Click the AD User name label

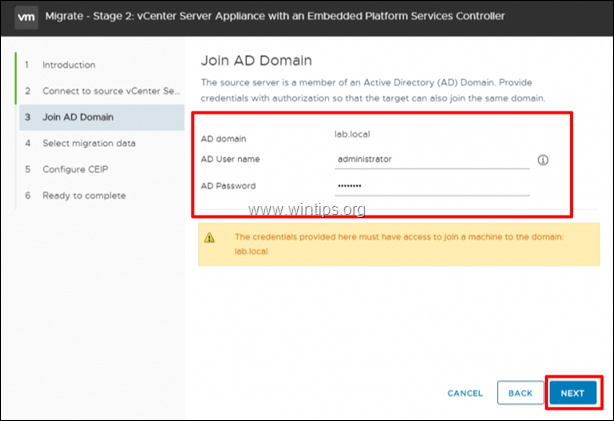coord(230,159)
